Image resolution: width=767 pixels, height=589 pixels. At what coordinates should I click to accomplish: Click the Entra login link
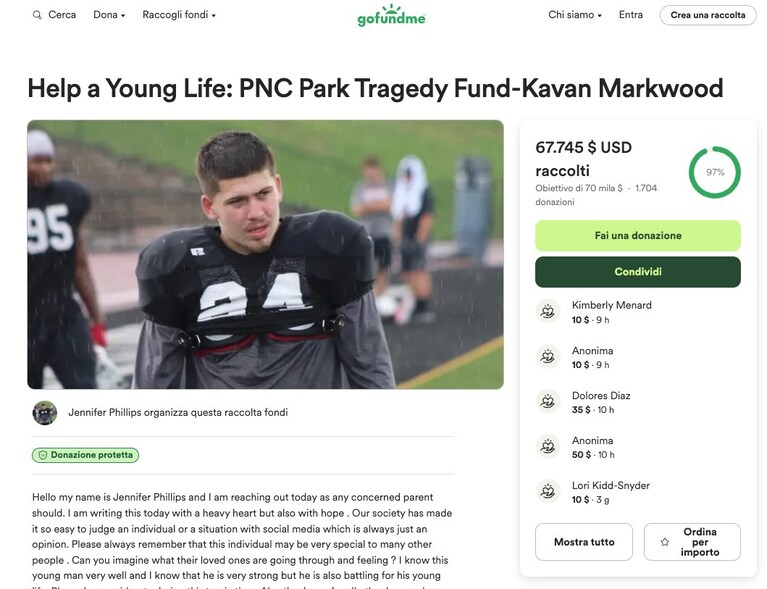631,15
